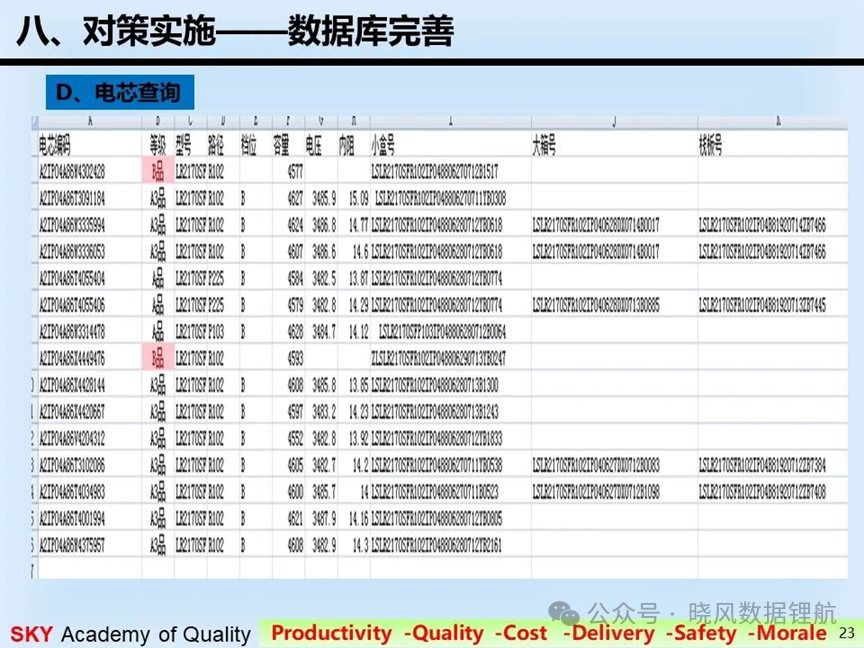Click capacity value '4579'
Viewport: 864px width, 648px height.
(295, 305)
